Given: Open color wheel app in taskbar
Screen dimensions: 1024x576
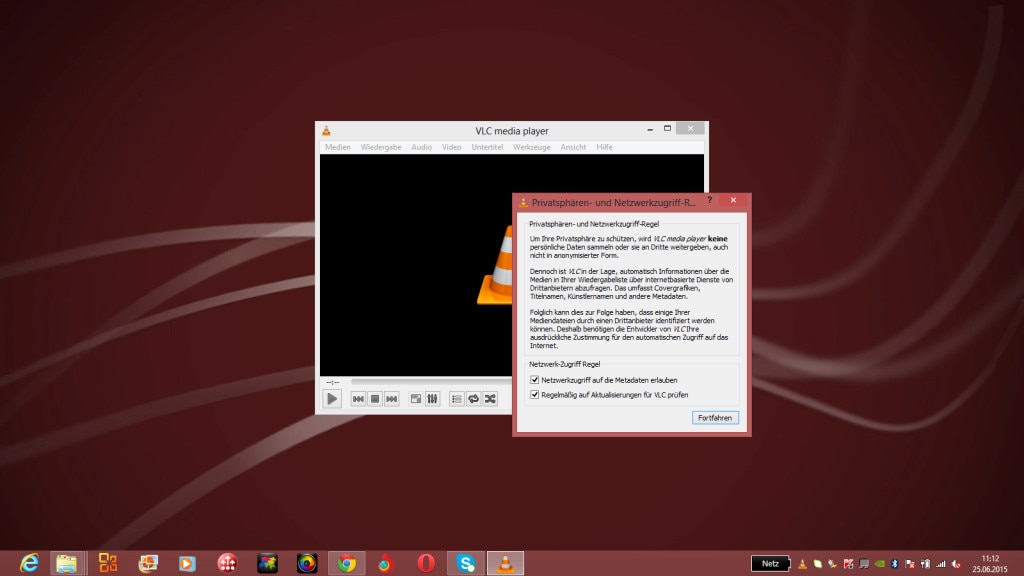Looking at the screenshot, I should (307, 563).
